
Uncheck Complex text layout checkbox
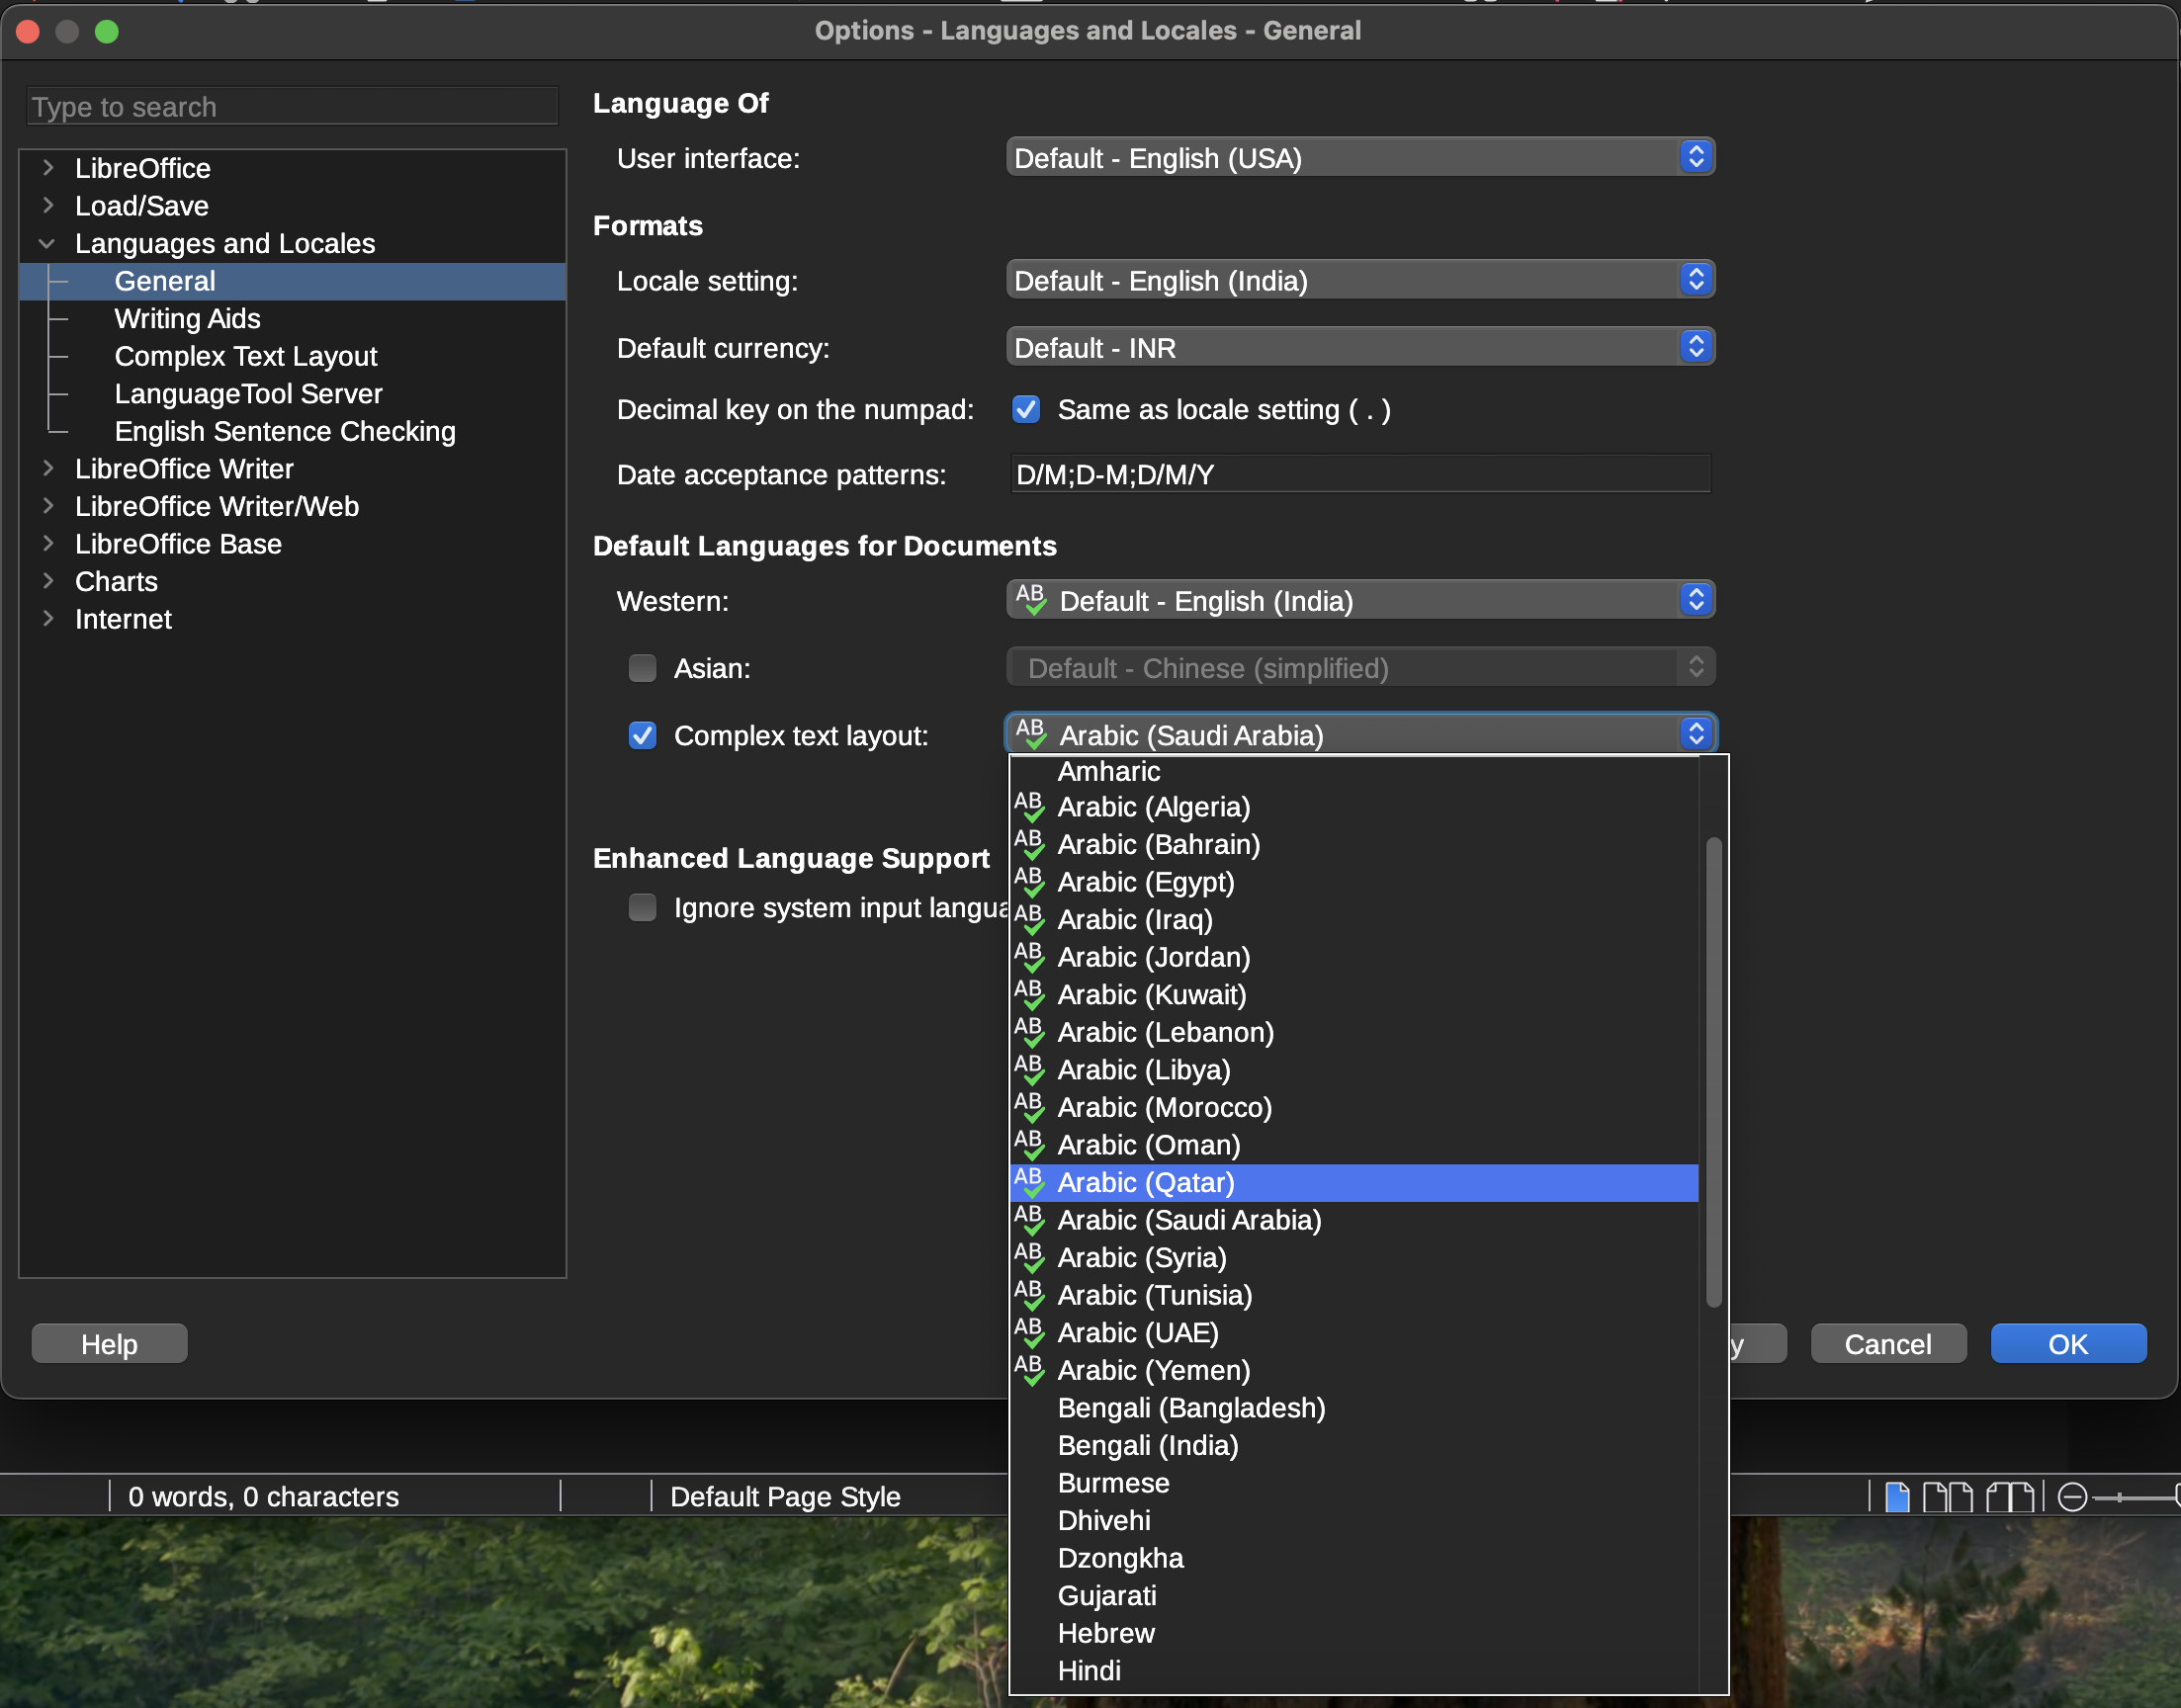pyautogui.click(x=642, y=735)
